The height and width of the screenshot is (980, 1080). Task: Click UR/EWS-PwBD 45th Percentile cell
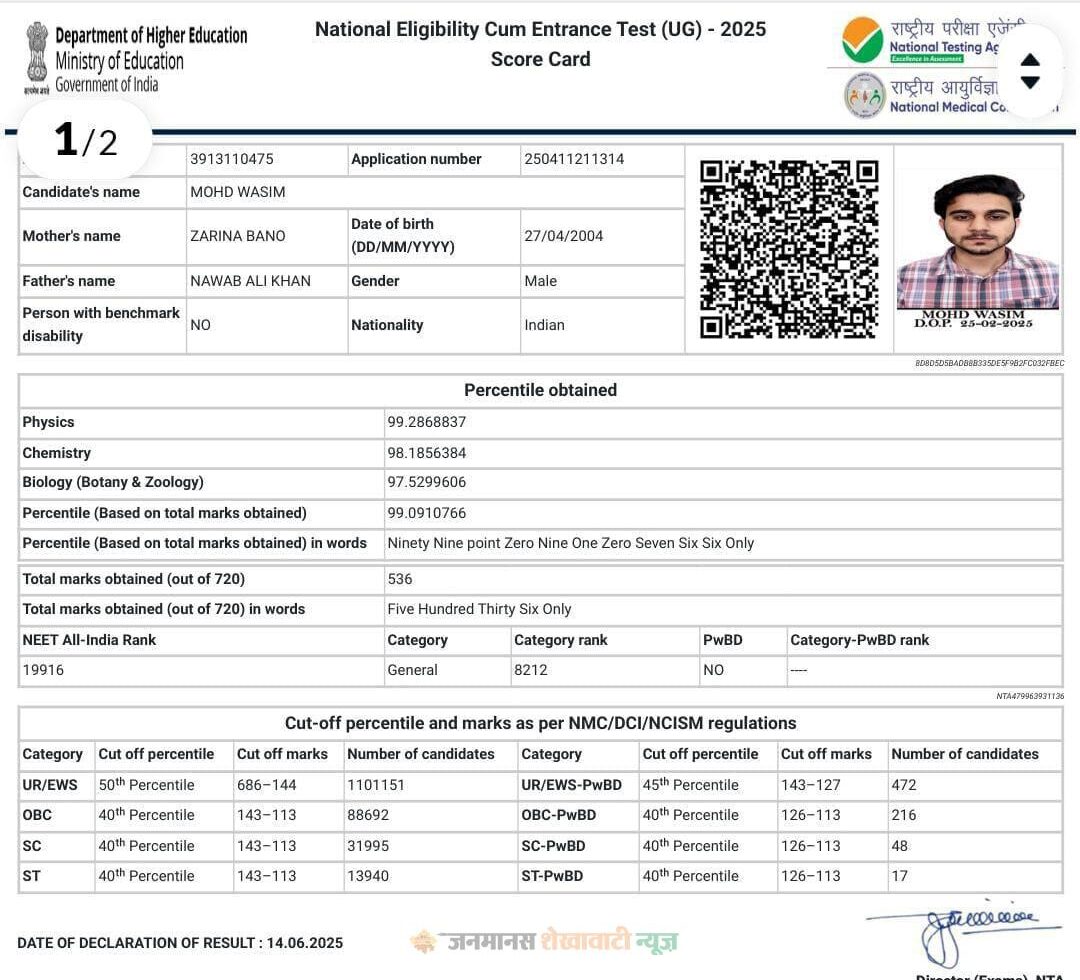coord(708,785)
